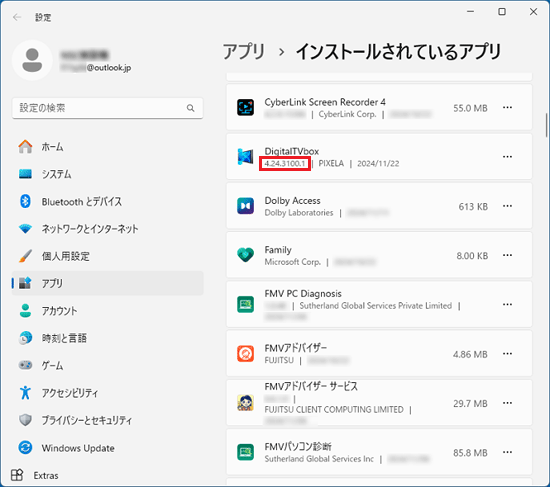Maximize the Settings window
This screenshot has width=550, height=487.
502,12
